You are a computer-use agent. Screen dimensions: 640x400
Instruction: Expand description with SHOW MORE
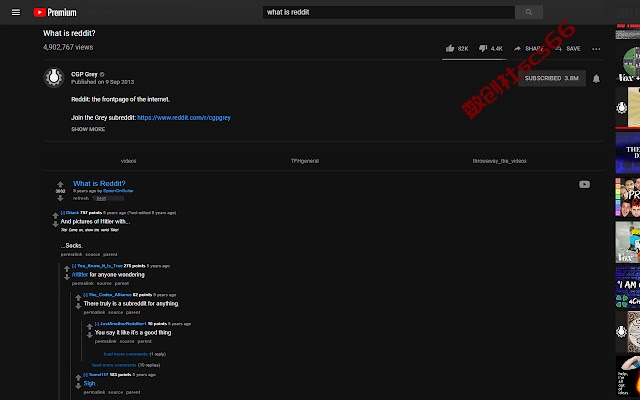[x=88, y=129]
